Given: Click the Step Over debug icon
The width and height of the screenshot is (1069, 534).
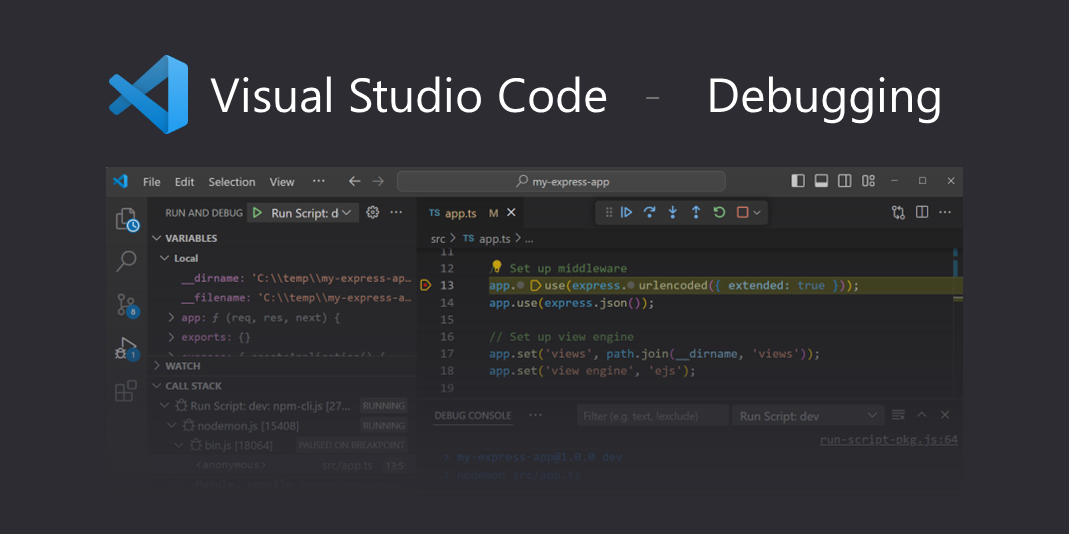Looking at the screenshot, I should (x=649, y=212).
